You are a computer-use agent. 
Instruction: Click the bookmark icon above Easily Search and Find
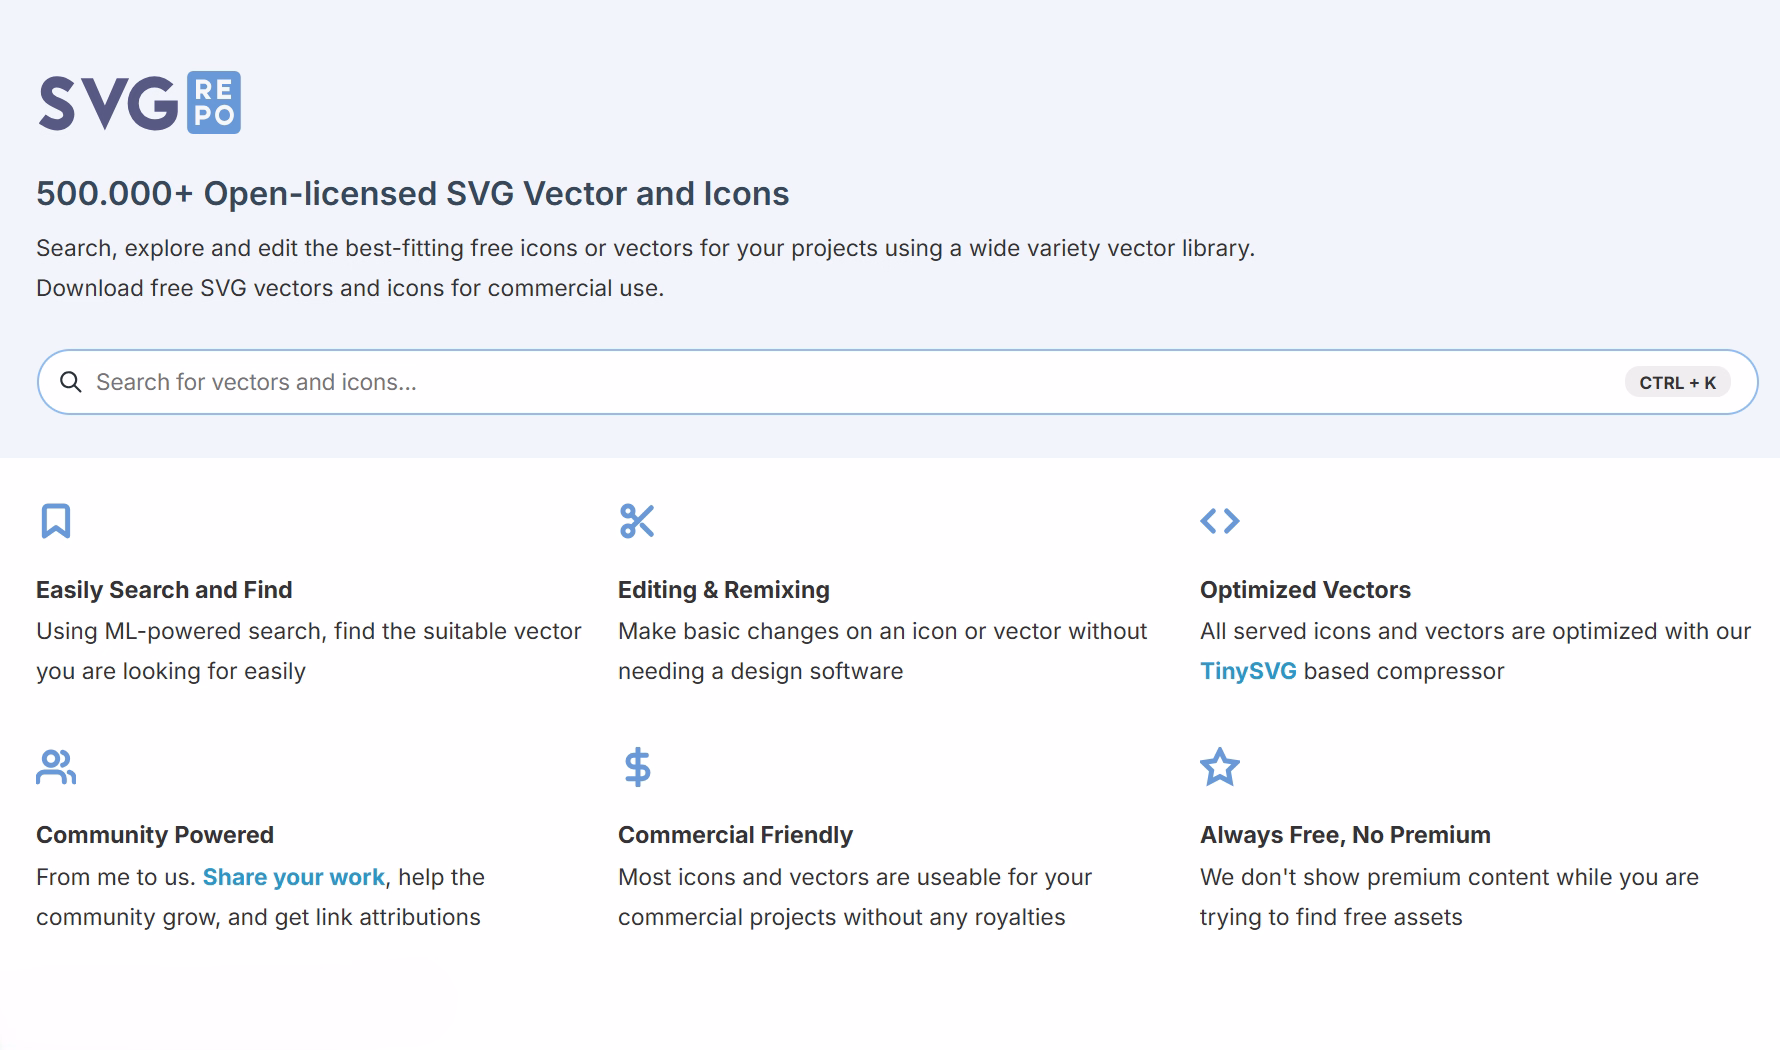tap(56, 520)
